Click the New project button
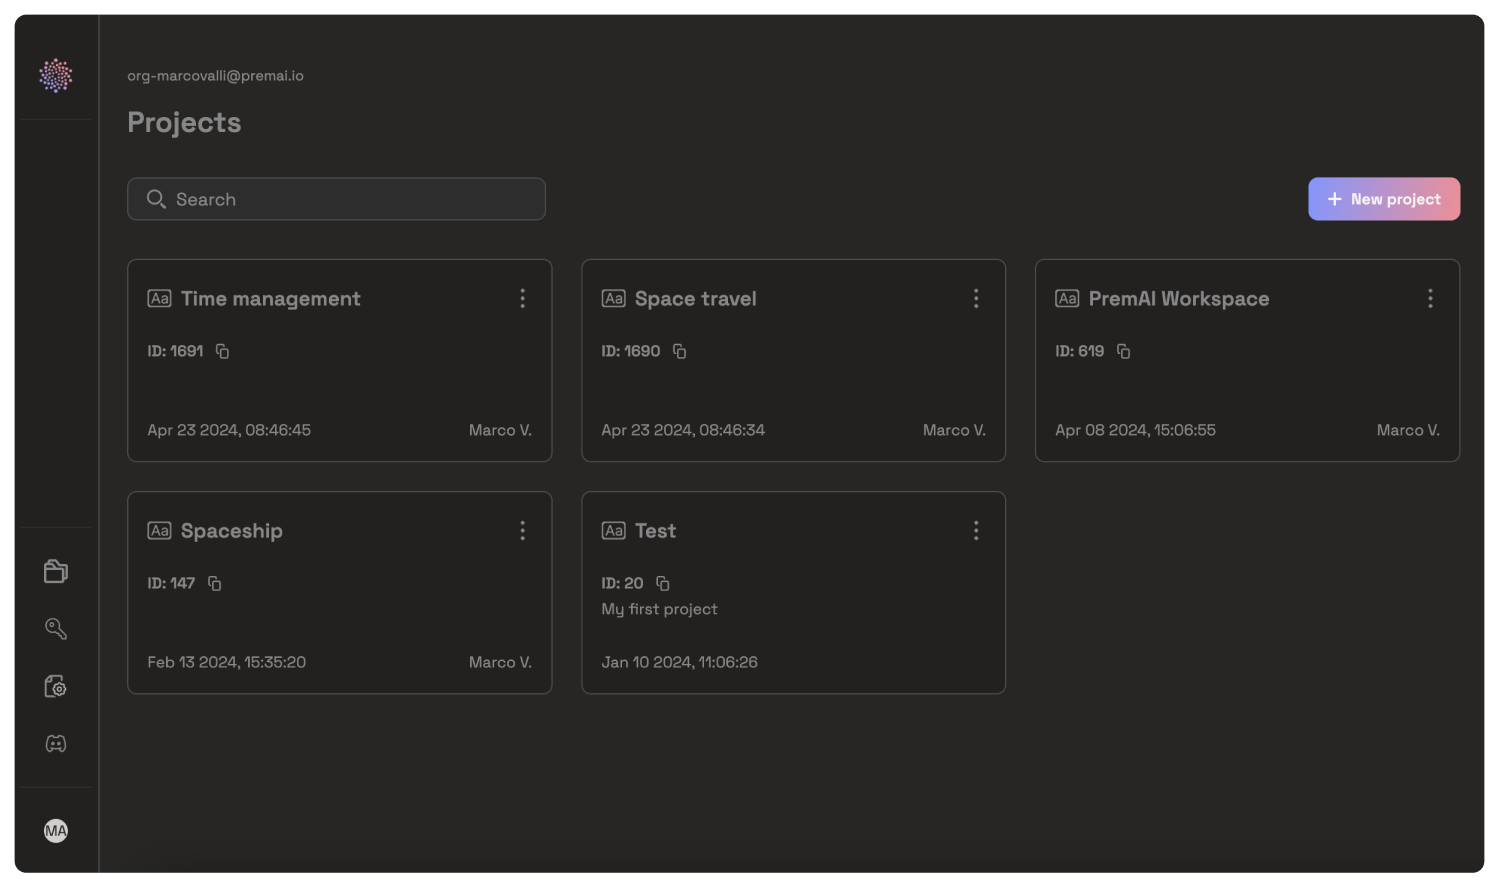The image size is (1500, 888). pyautogui.click(x=1384, y=199)
